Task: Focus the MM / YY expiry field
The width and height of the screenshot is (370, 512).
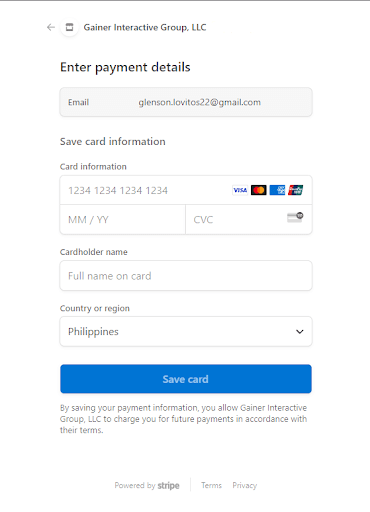Action: (x=123, y=220)
